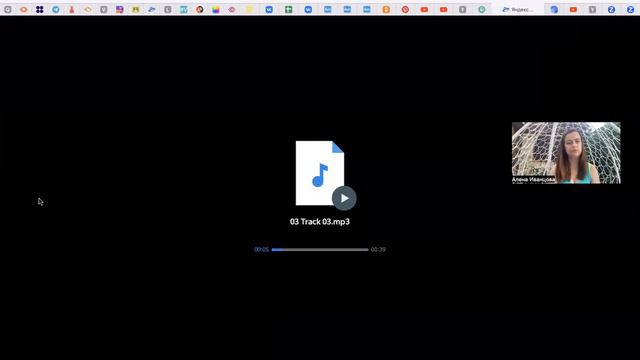Switch to the active Яндекс tab
This screenshot has width=640, height=360.
[518, 9]
